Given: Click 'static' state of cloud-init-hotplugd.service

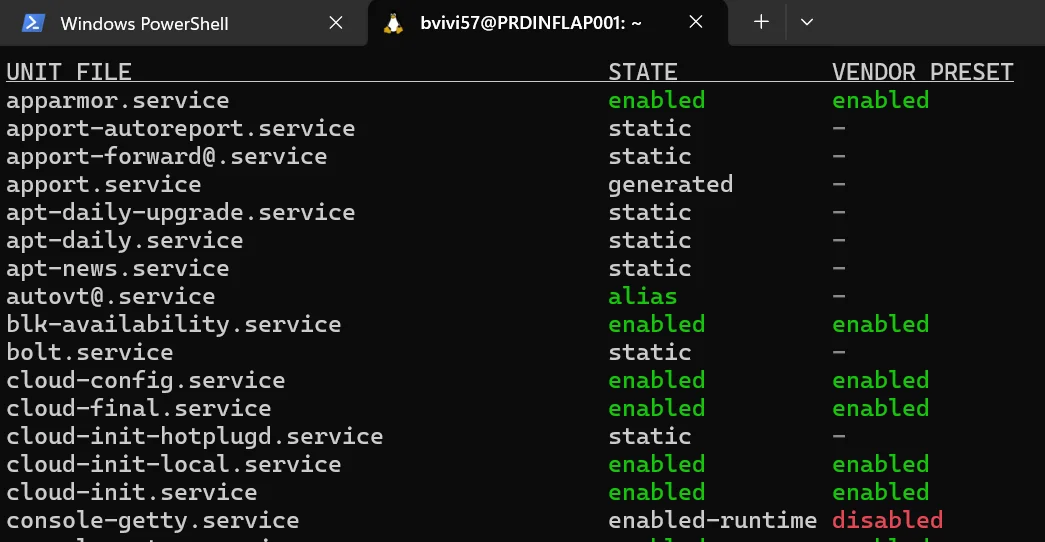Looking at the screenshot, I should [x=650, y=437].
